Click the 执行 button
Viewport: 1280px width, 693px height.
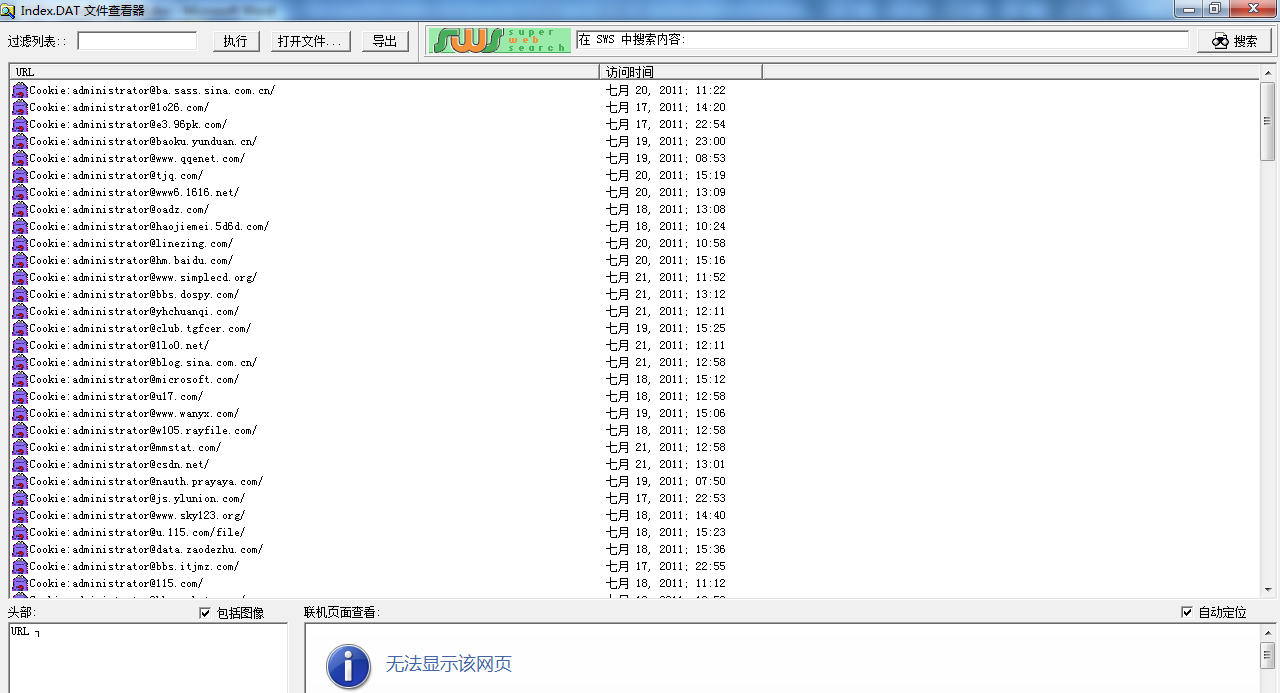236,41
